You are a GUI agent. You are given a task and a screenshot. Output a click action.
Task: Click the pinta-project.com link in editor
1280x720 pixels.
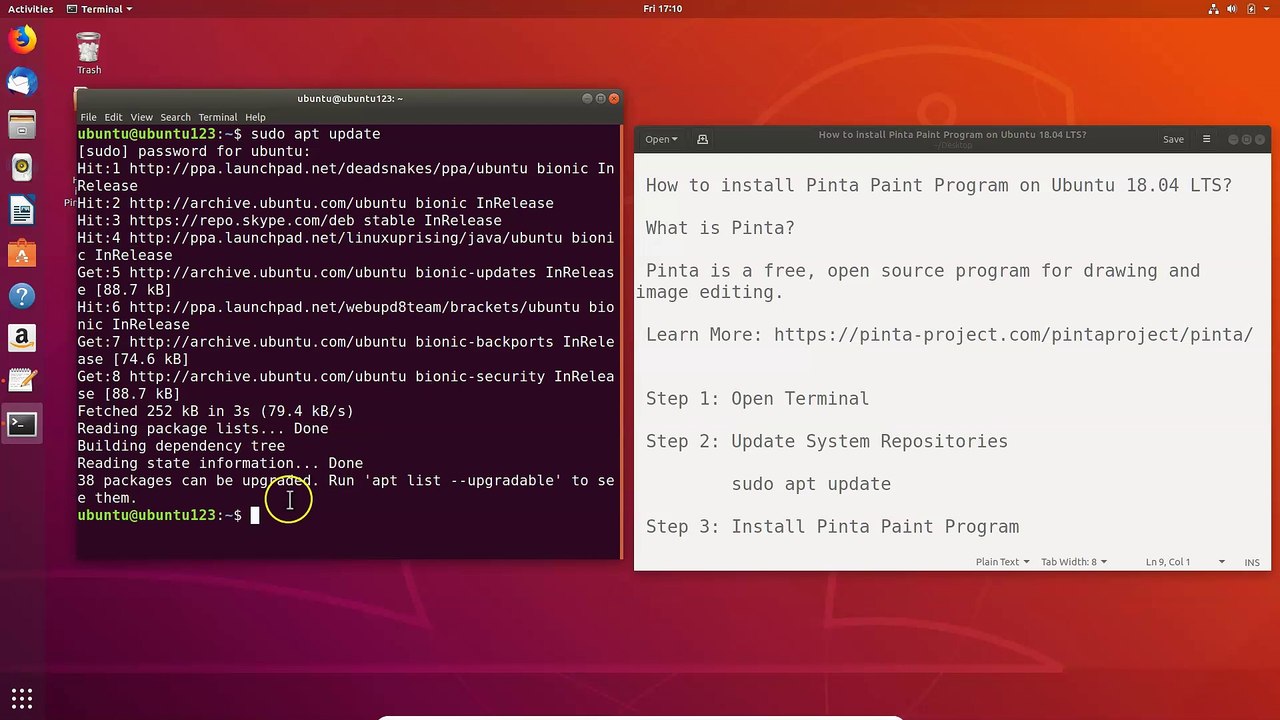pyautogui.click(x=1013, y=335)
